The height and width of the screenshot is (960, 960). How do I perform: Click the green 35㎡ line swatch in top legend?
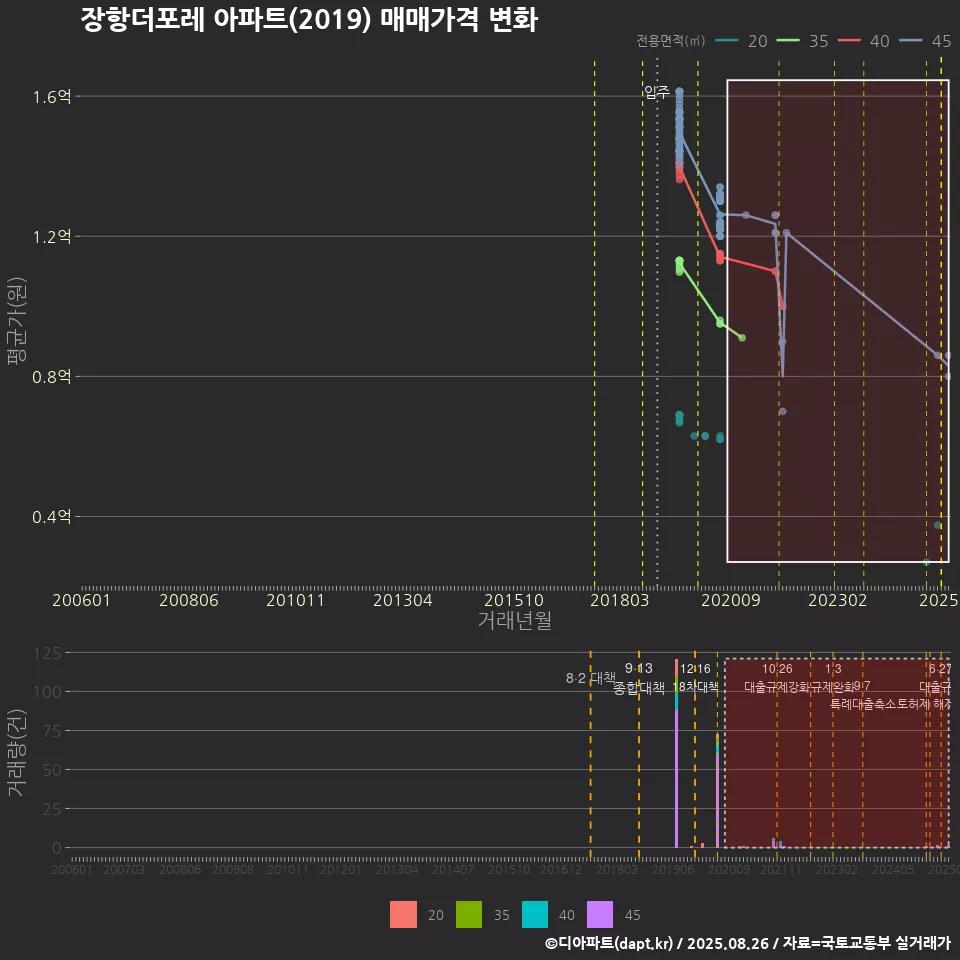click(788, 41)
